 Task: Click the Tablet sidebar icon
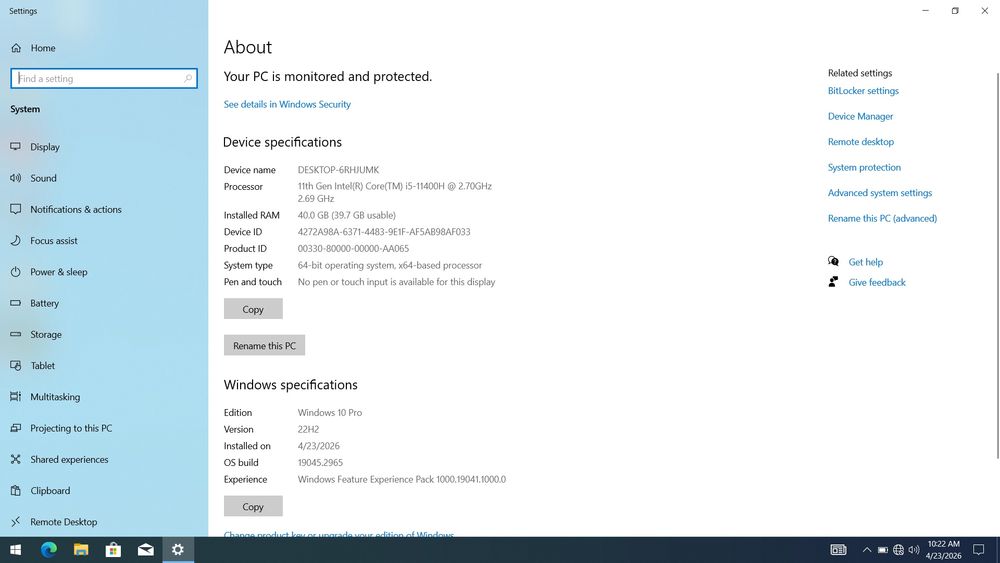pyautogui.click(x=16, y=365)
